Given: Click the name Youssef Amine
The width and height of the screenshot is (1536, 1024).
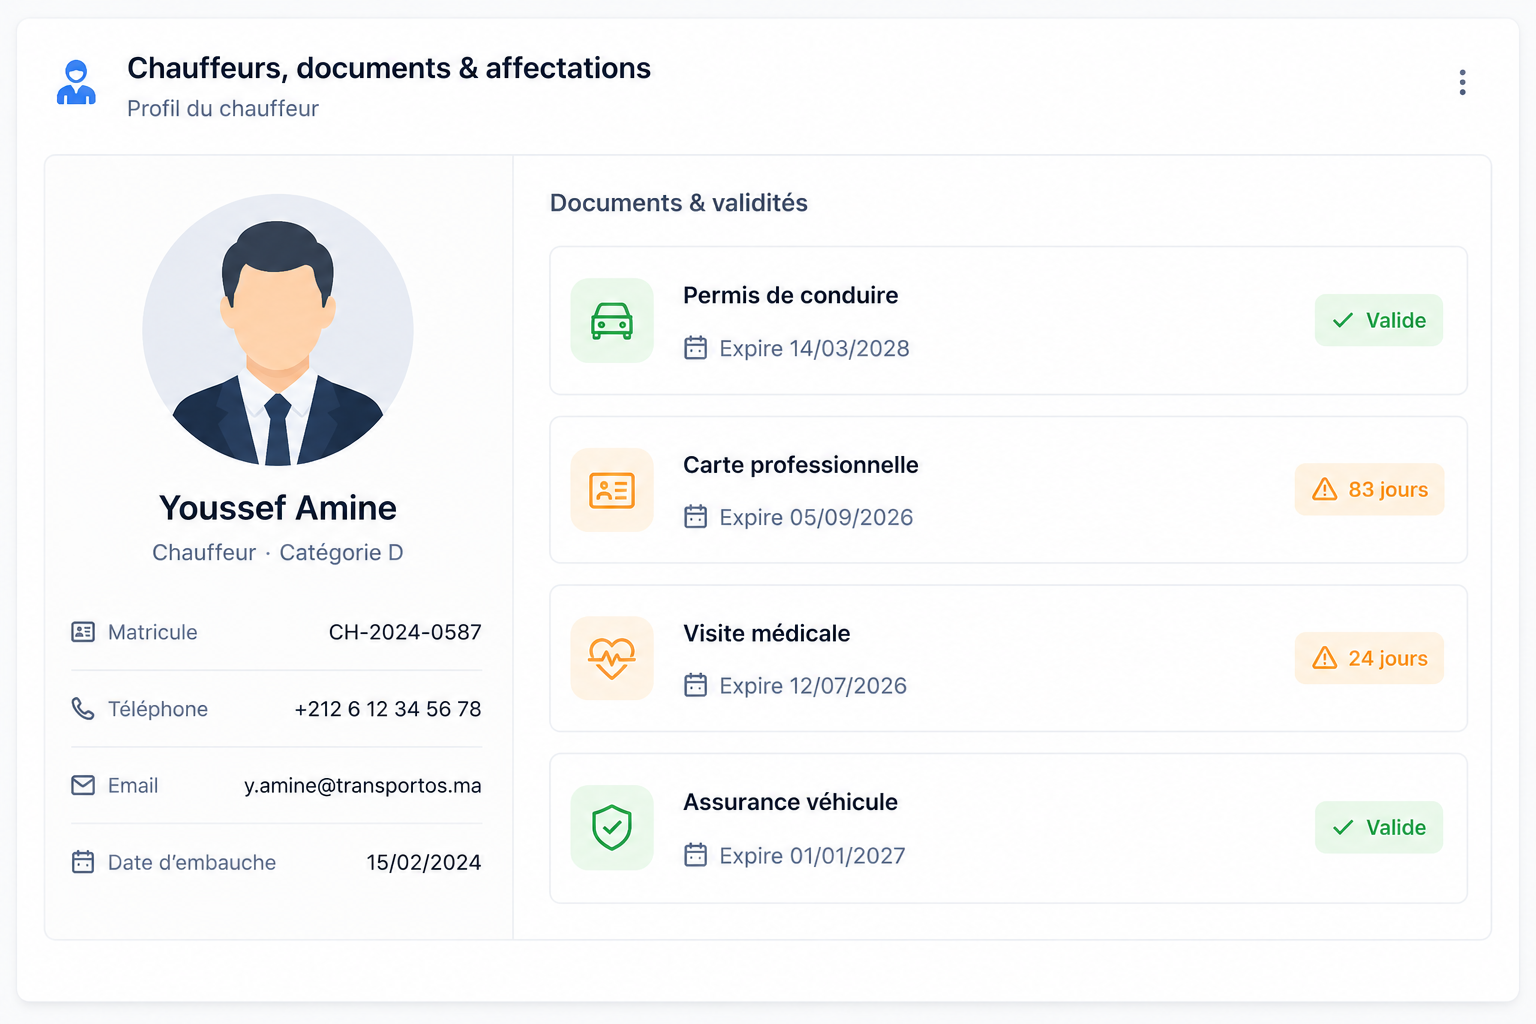Looking at the screenshot, I should 278,508.
